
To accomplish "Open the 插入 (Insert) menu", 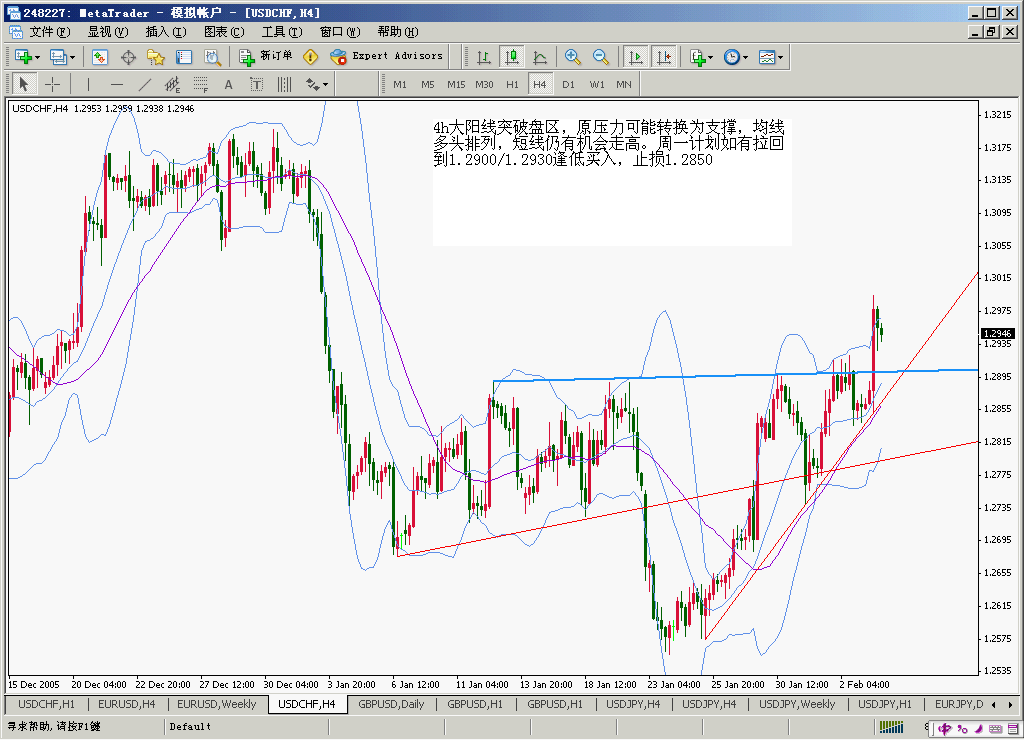I will point(166,32).
